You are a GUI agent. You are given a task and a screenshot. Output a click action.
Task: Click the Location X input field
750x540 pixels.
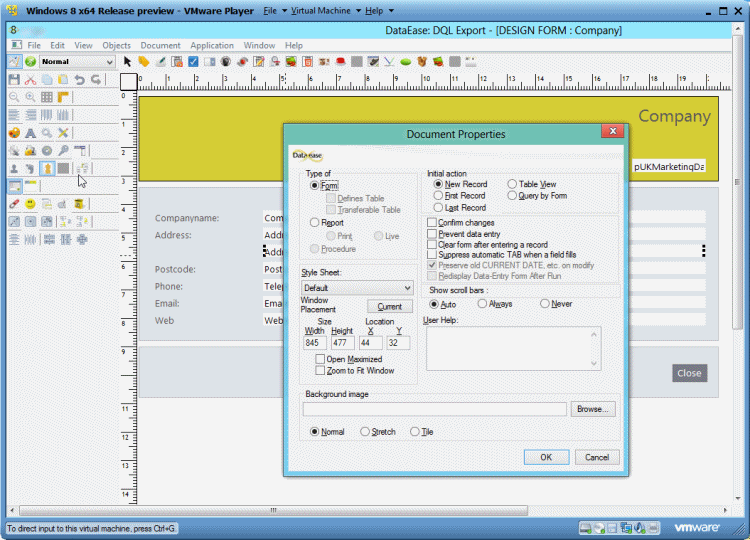click(371, 342)
